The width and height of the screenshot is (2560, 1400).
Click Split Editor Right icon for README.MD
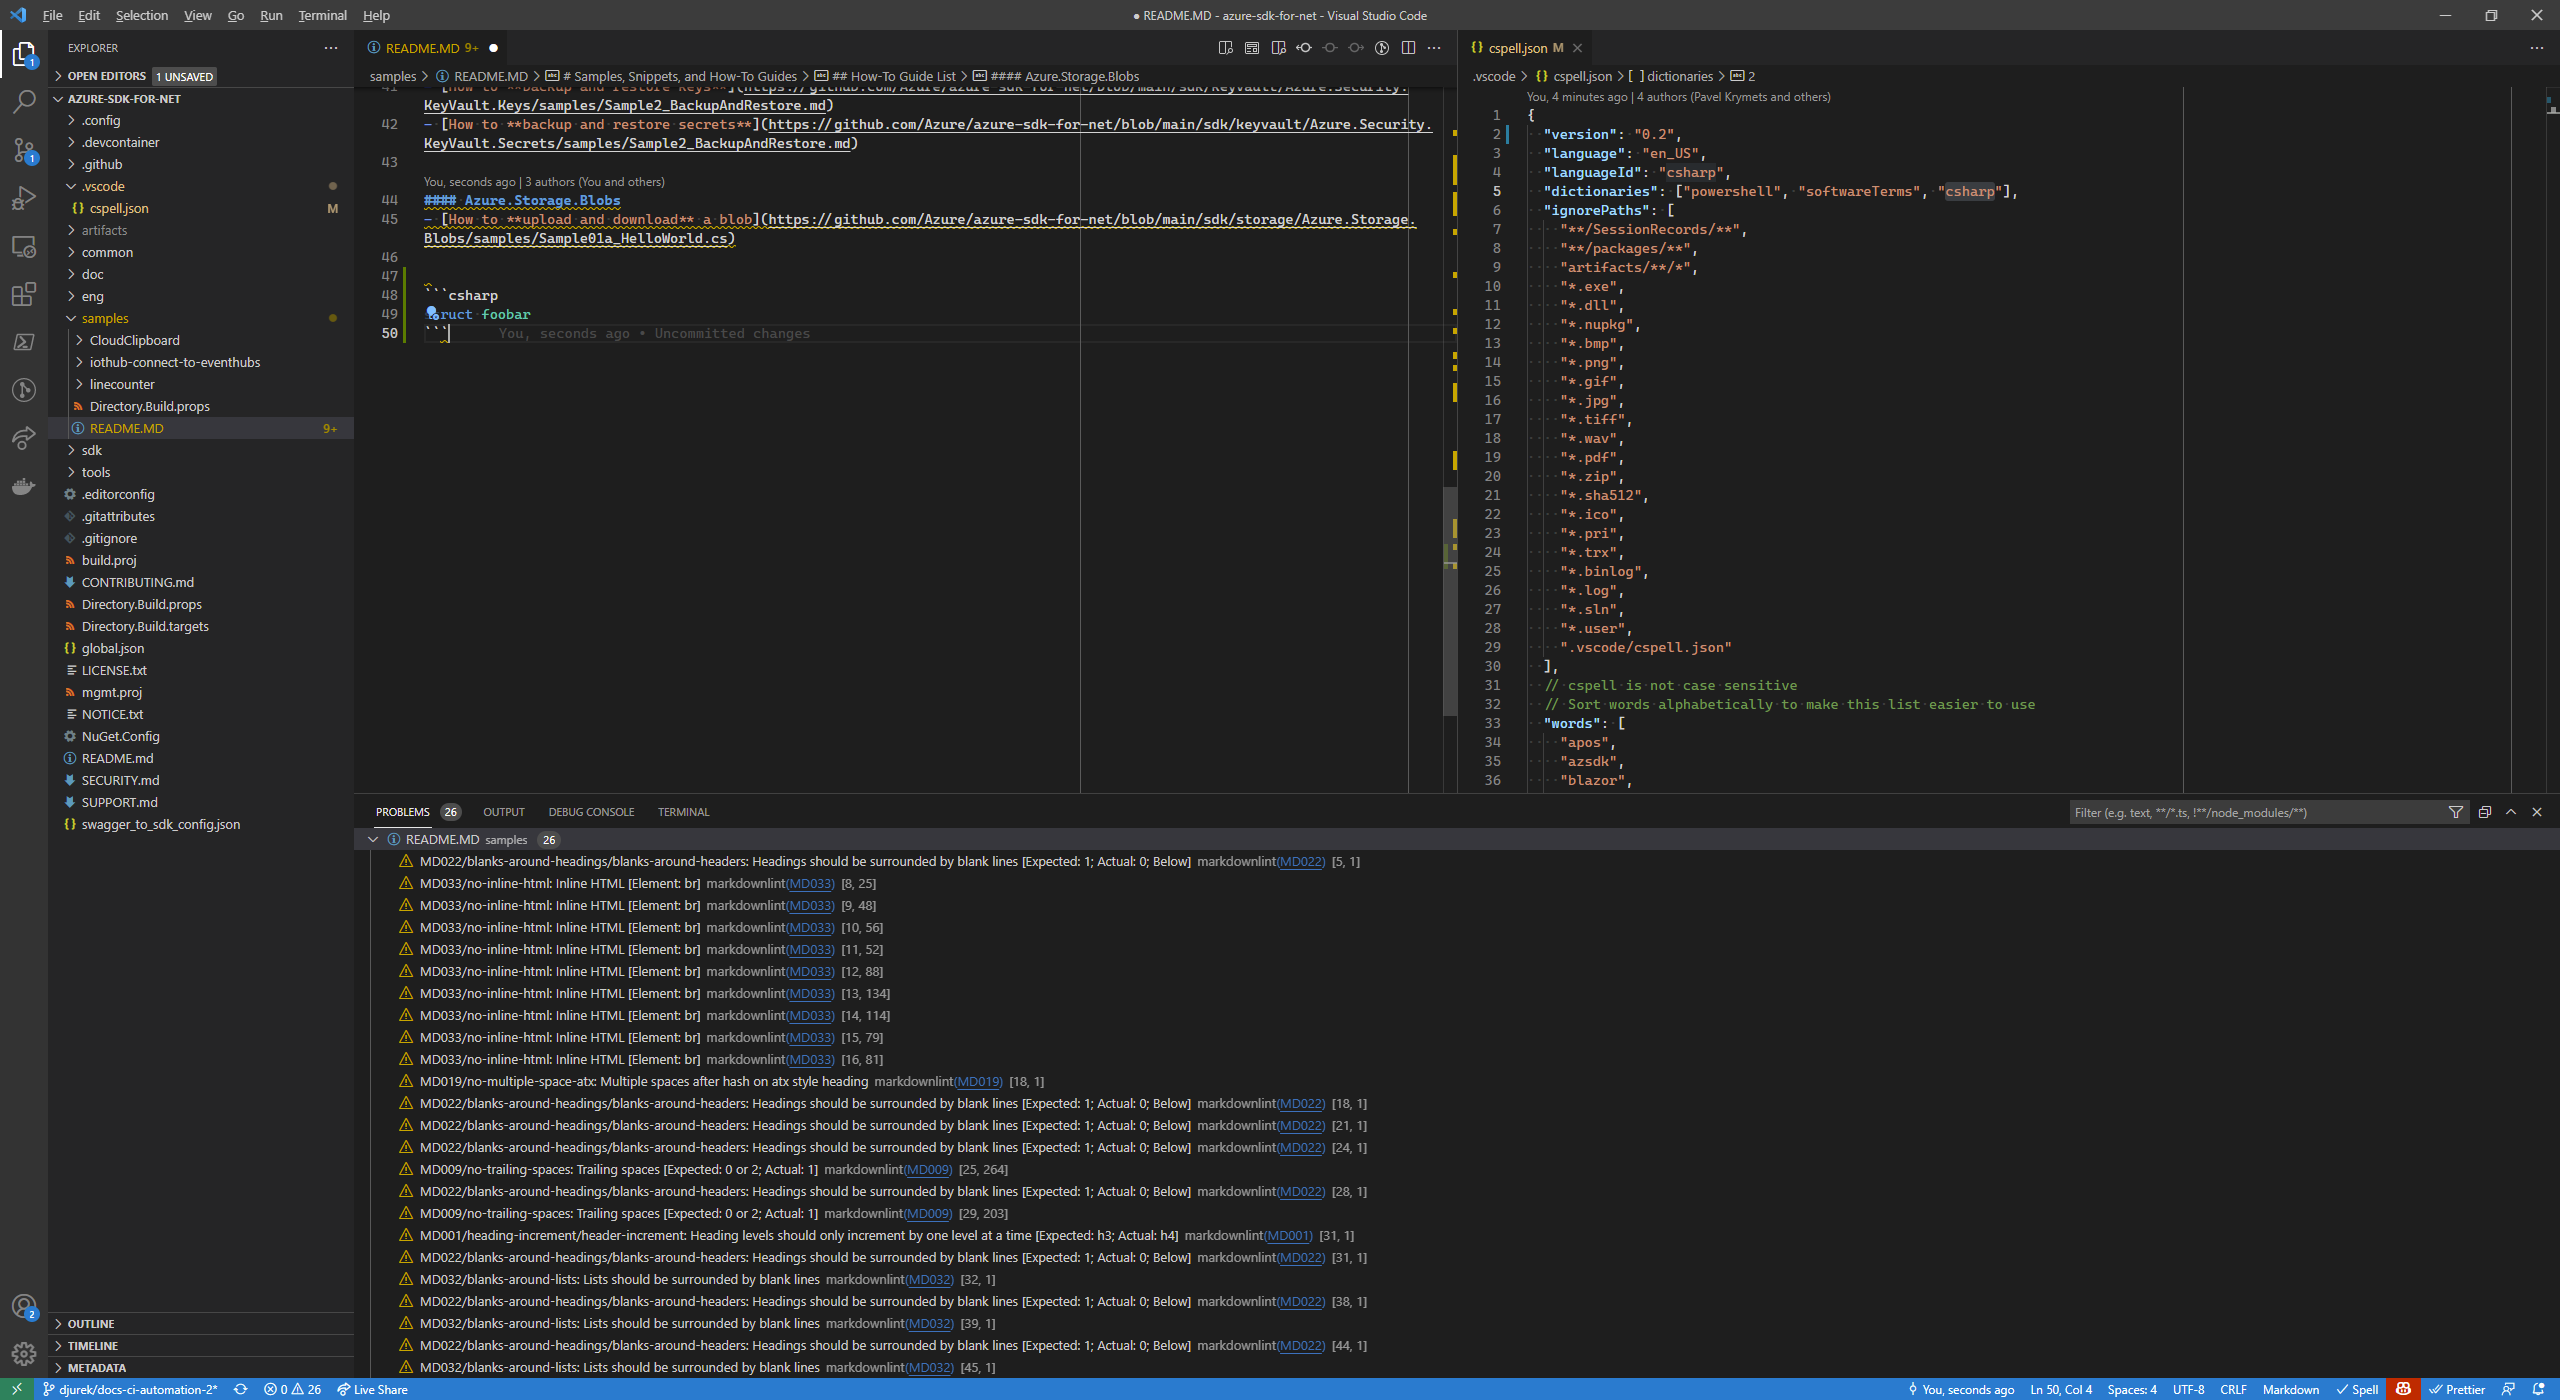pos(1408,48)
